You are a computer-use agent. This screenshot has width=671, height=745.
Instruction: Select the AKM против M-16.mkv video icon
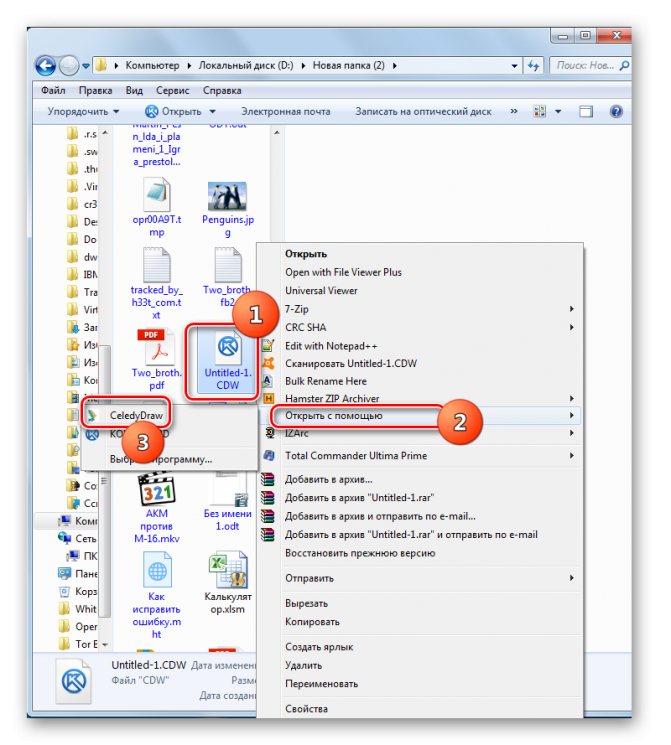[157, 488]
